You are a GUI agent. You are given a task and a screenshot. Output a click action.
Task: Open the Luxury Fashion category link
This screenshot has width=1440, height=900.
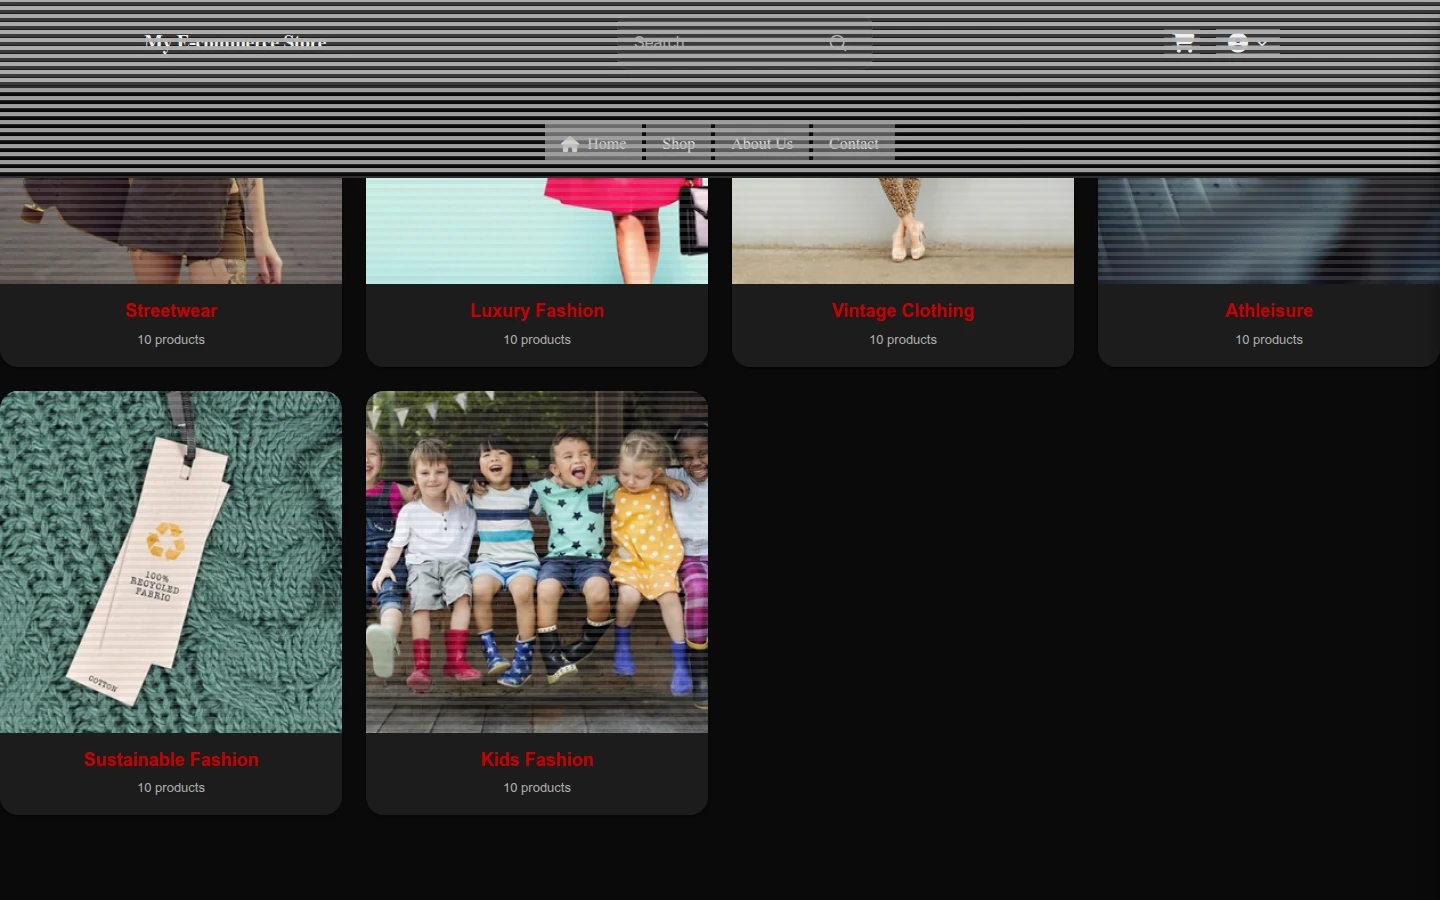[537, 311]
